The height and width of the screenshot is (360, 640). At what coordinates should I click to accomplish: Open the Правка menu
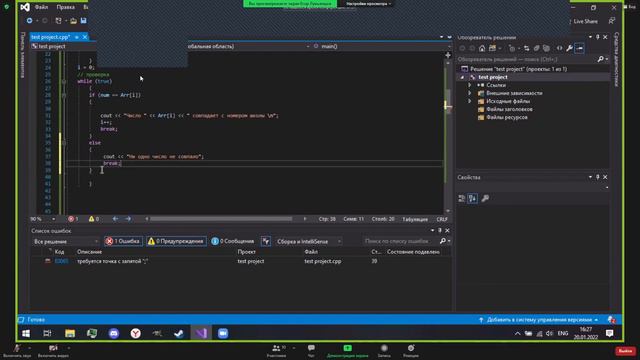65,7
